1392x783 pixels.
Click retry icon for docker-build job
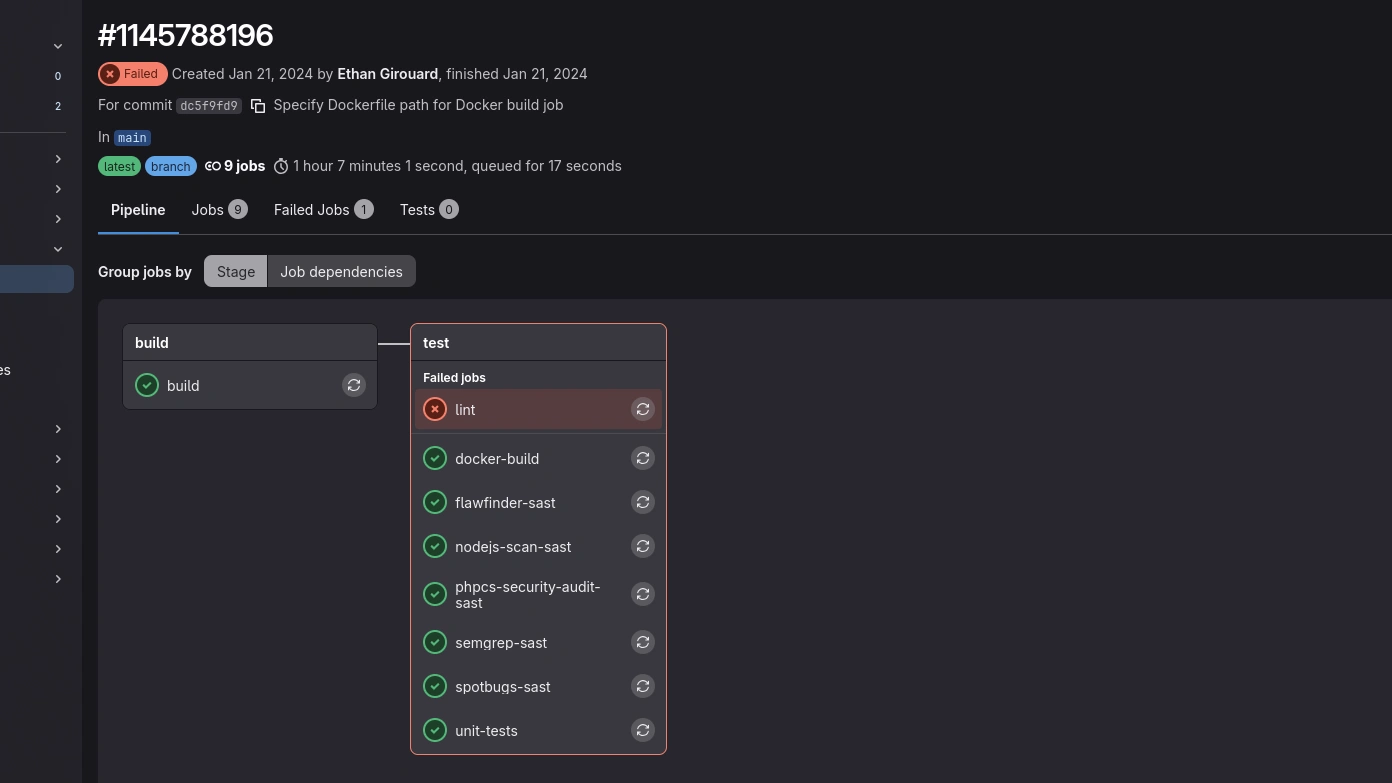(643, 458)
